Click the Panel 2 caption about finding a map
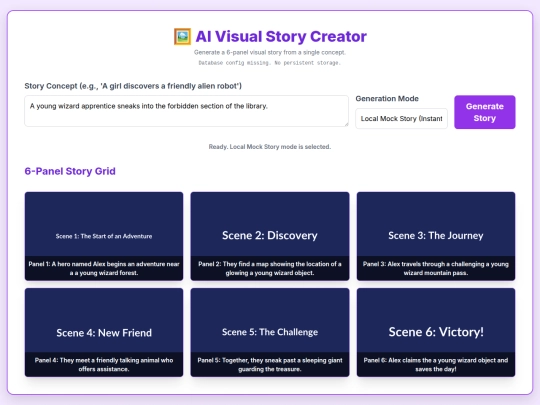 [270, 268]
